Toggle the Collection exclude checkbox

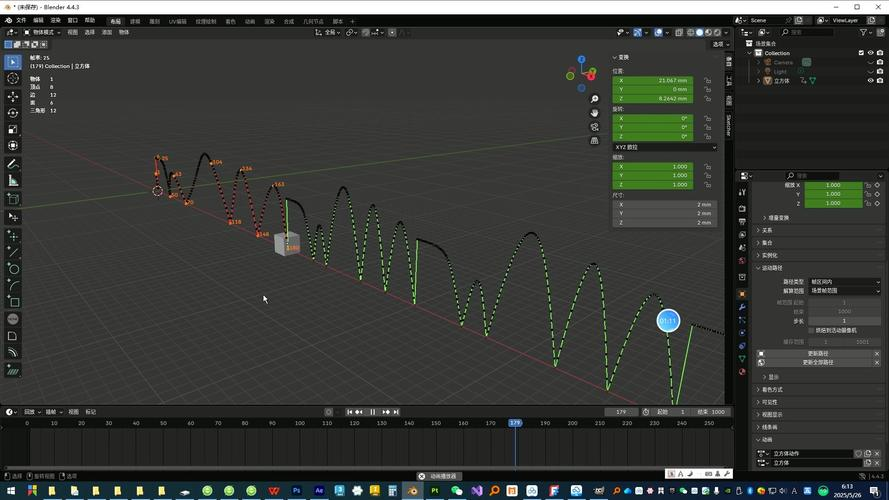861,53
